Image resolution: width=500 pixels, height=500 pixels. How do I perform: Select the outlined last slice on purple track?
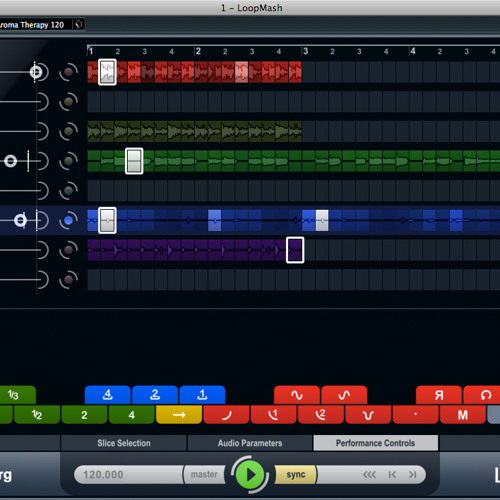[295, 250]
